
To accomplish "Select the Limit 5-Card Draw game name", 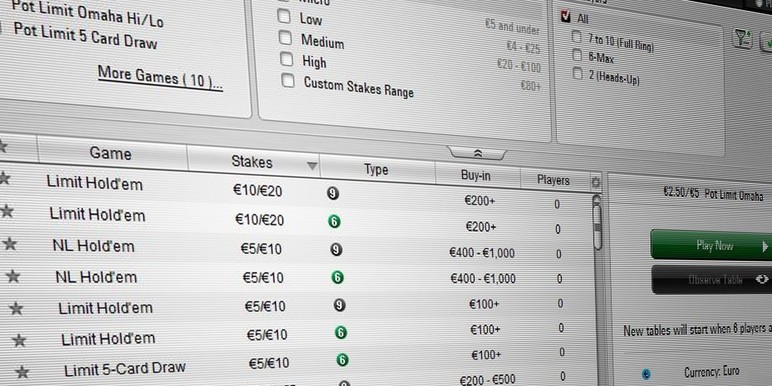I will pos(125,369).
